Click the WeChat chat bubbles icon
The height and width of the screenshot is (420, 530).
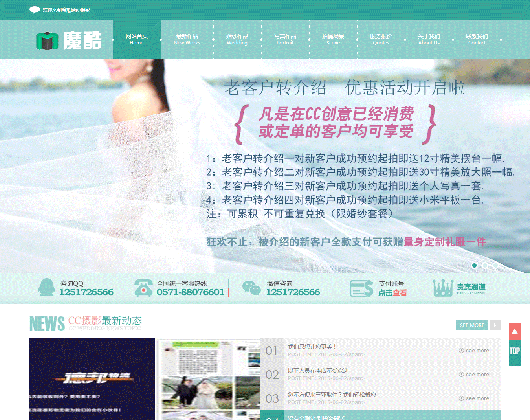[251, 288]
